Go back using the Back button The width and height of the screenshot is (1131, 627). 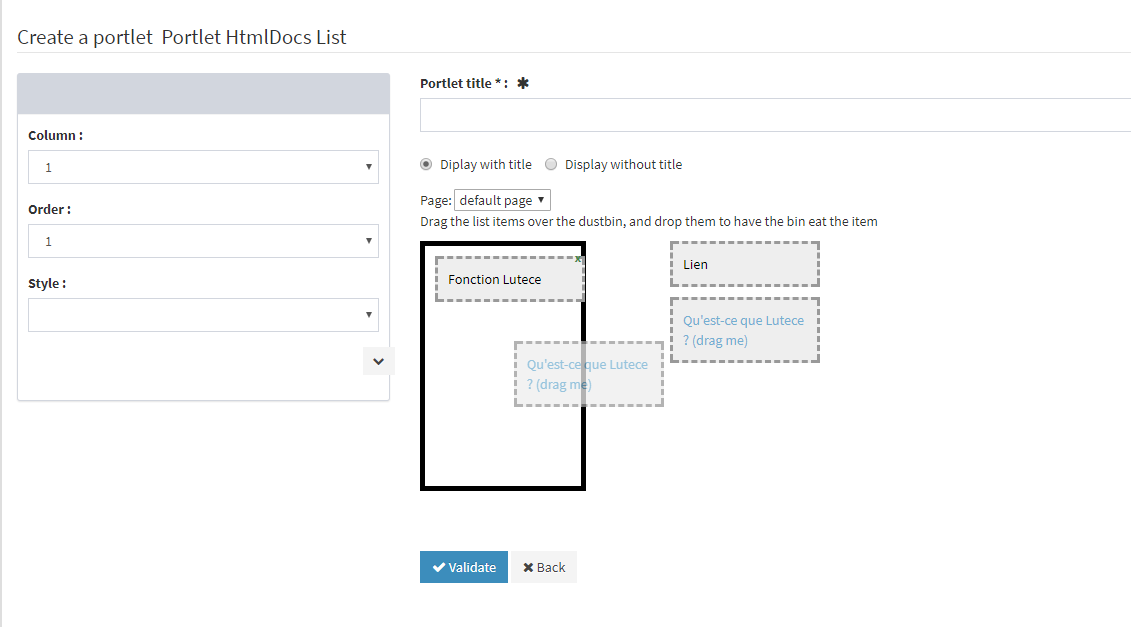point(544,567)
